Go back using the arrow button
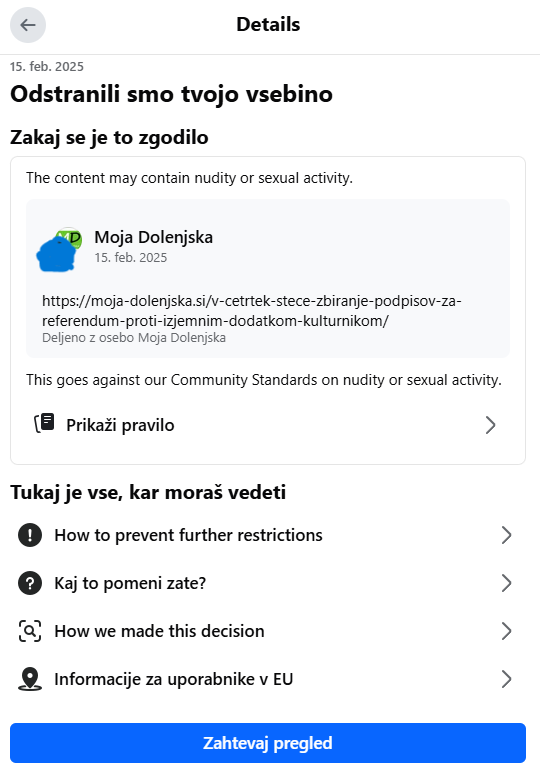 [28, 25]
